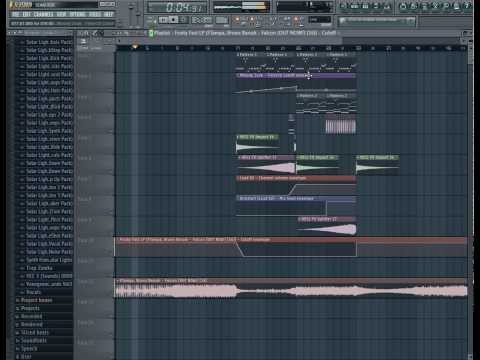This screenshot has width=480, height=360.
Task: Click the song time display
Action: click(x=177, y=7)
